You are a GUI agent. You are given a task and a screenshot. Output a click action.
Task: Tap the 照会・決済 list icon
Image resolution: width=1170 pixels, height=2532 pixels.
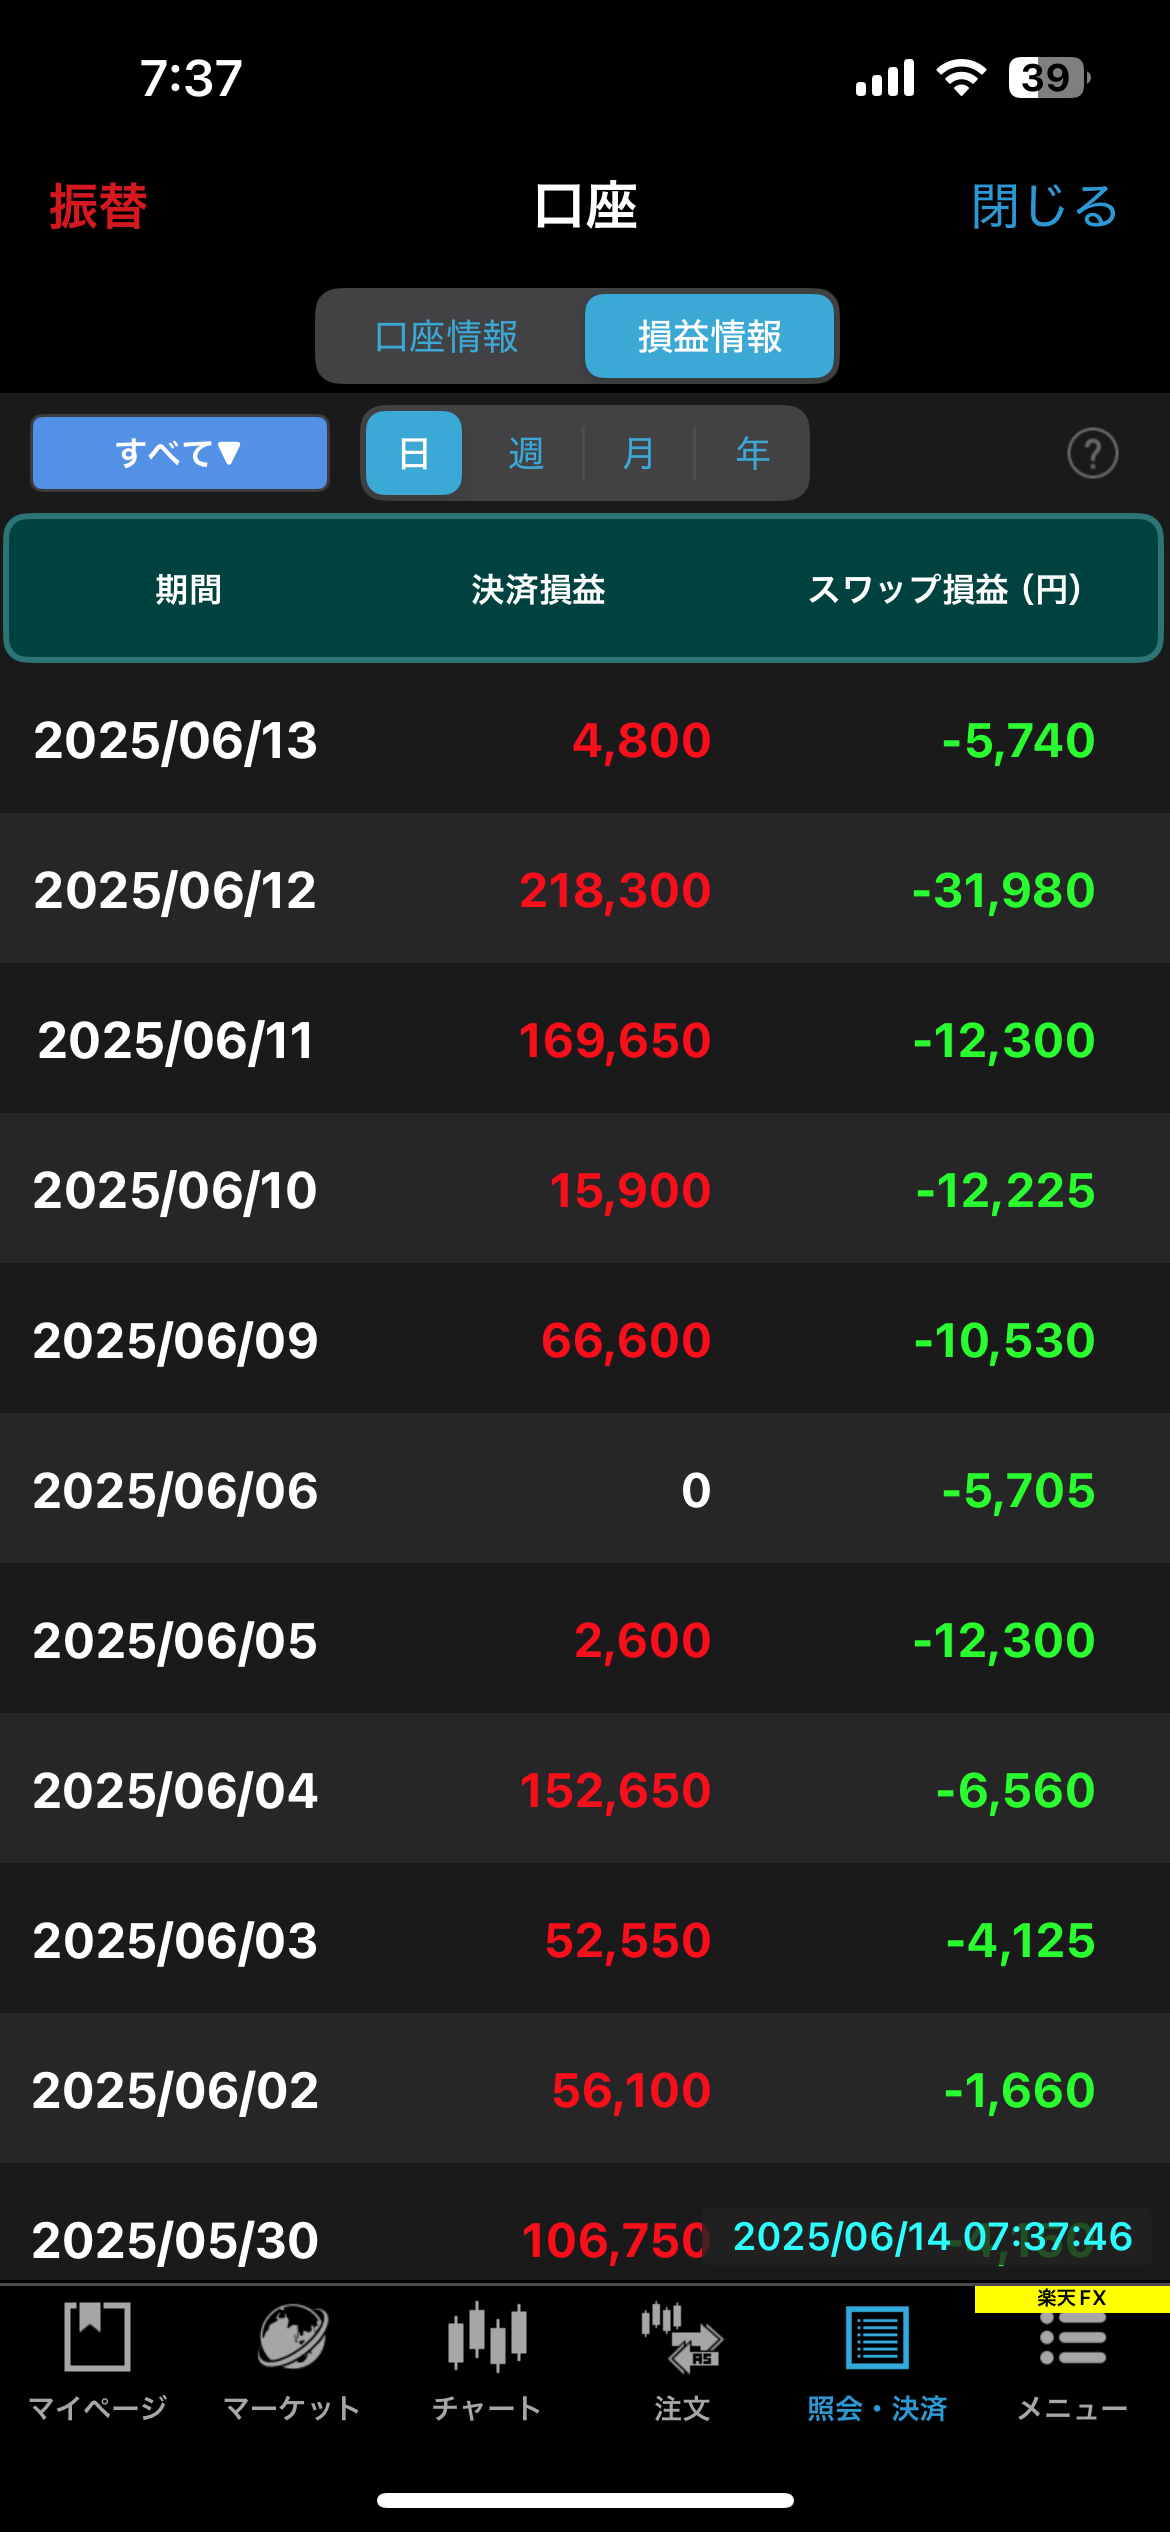[877, 2338]
